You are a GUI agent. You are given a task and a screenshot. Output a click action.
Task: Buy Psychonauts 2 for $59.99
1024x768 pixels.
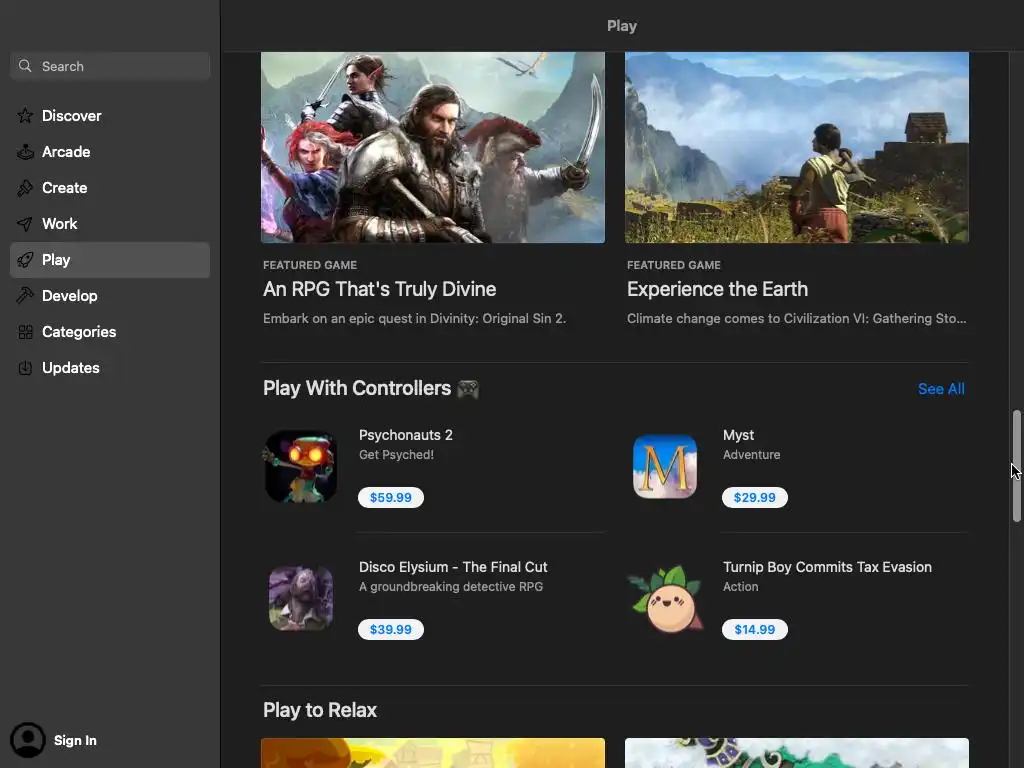[391, 498]
